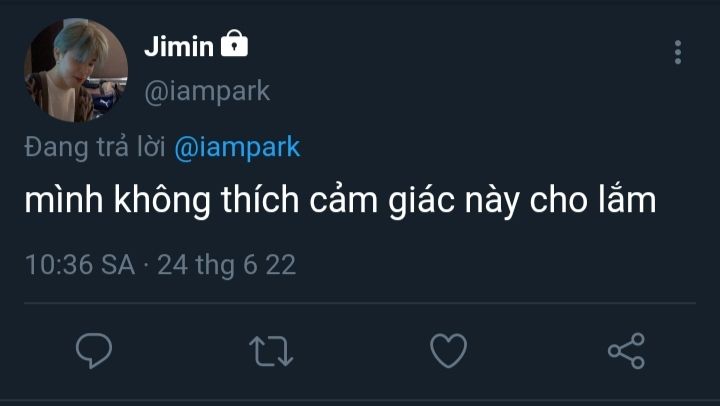This screenshot has height=406, width=720.
Task: Retweet this post with the arrows icon
Action: [x=270, y=350]
